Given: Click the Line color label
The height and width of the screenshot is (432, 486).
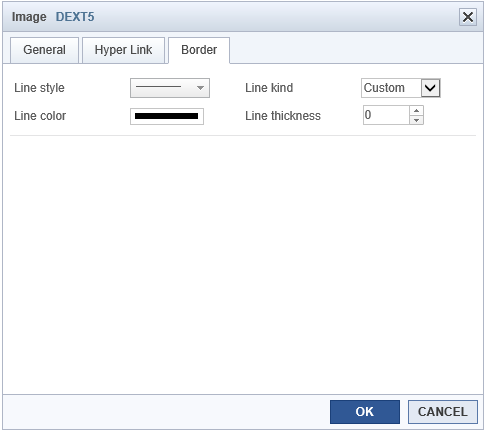Looking at the screenshot, I should pos(40,116).
